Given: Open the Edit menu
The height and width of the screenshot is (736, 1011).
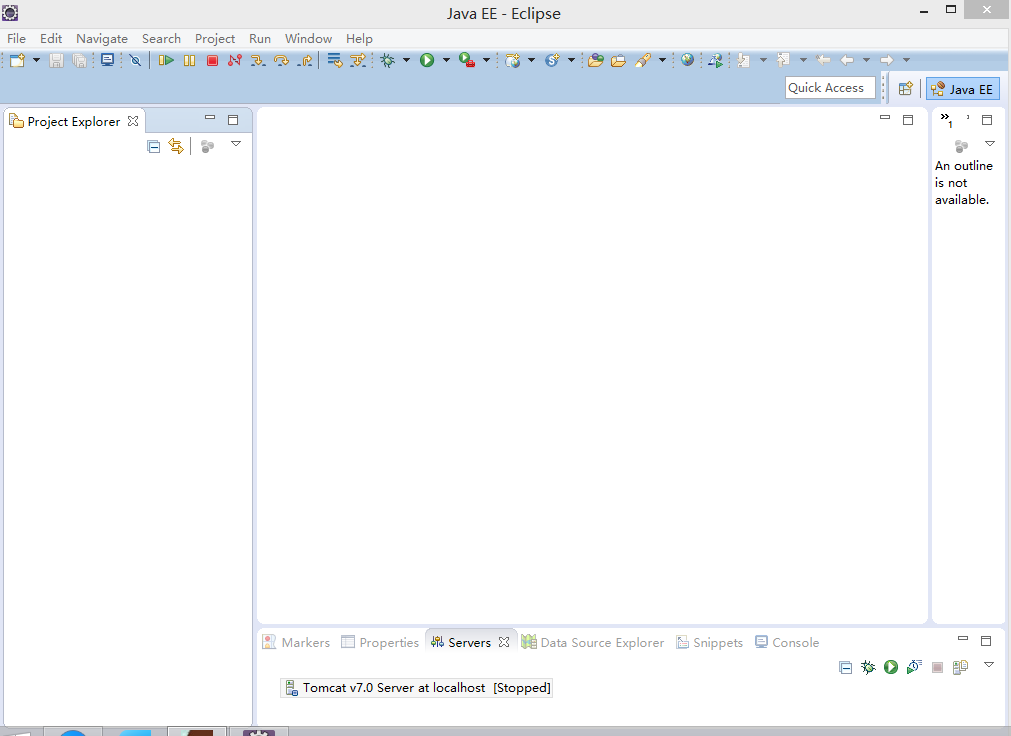Looking at the screenshot, I should coord(51,39).
